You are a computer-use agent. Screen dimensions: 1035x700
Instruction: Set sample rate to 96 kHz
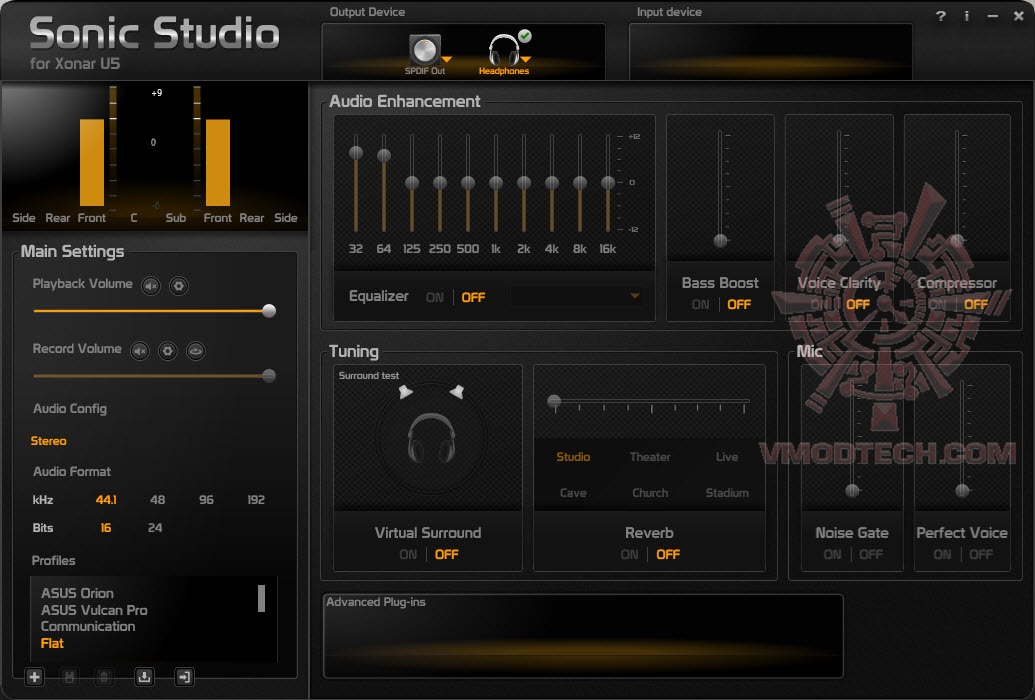click(x=206, y=500)
